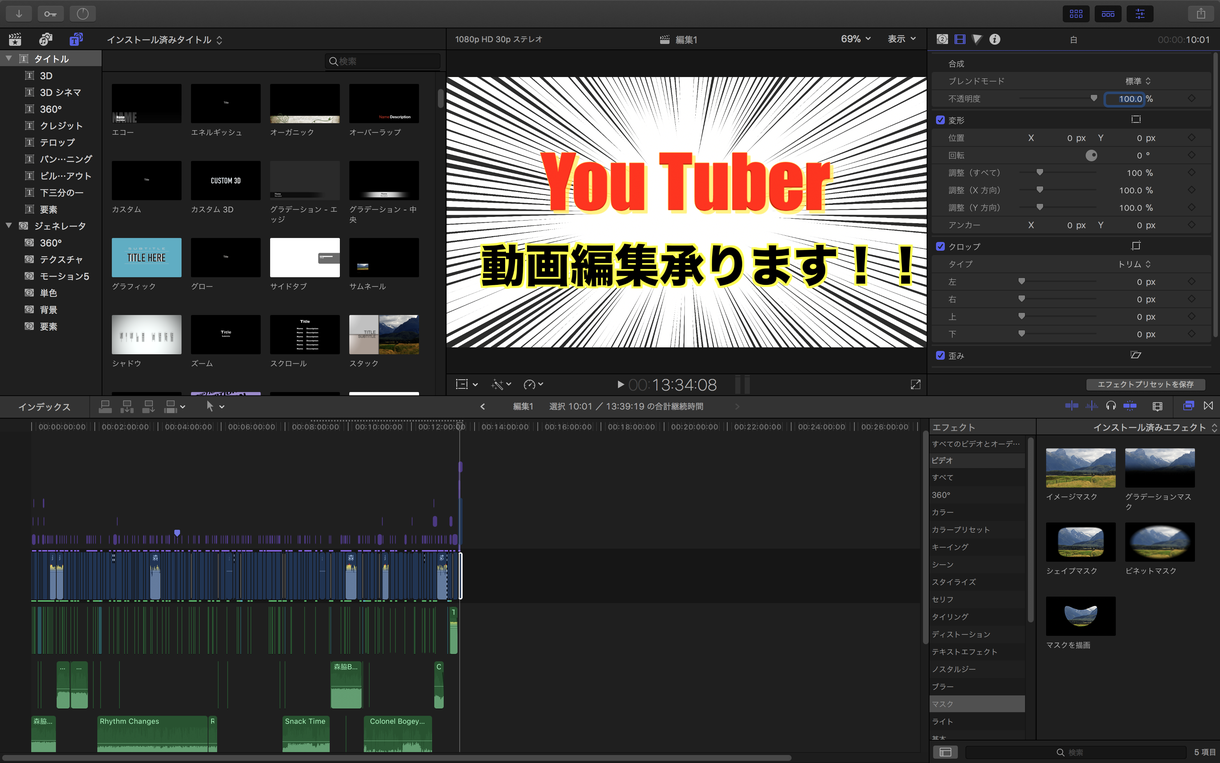Add keyframe for 回転 rotation

tap(1191, 155)
